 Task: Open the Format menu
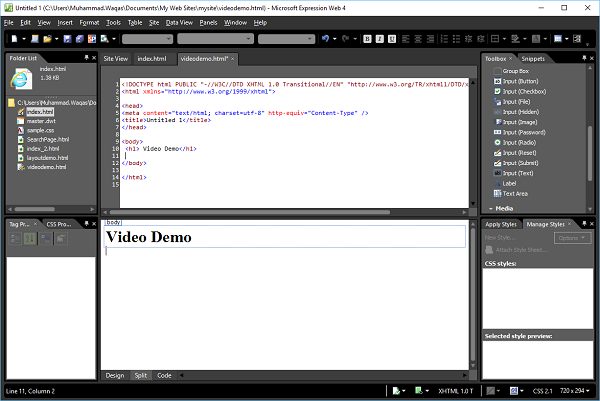89,21
